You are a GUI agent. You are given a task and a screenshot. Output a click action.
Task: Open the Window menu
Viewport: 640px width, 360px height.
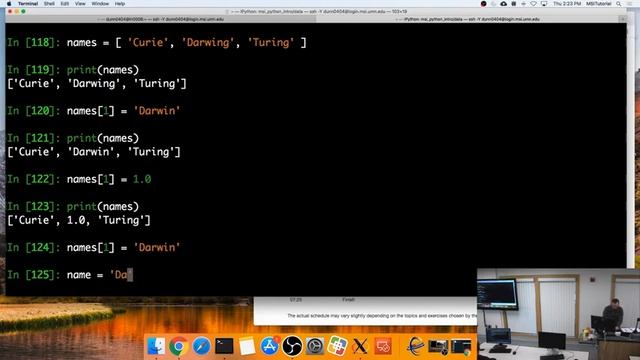(x=100, y=4)
